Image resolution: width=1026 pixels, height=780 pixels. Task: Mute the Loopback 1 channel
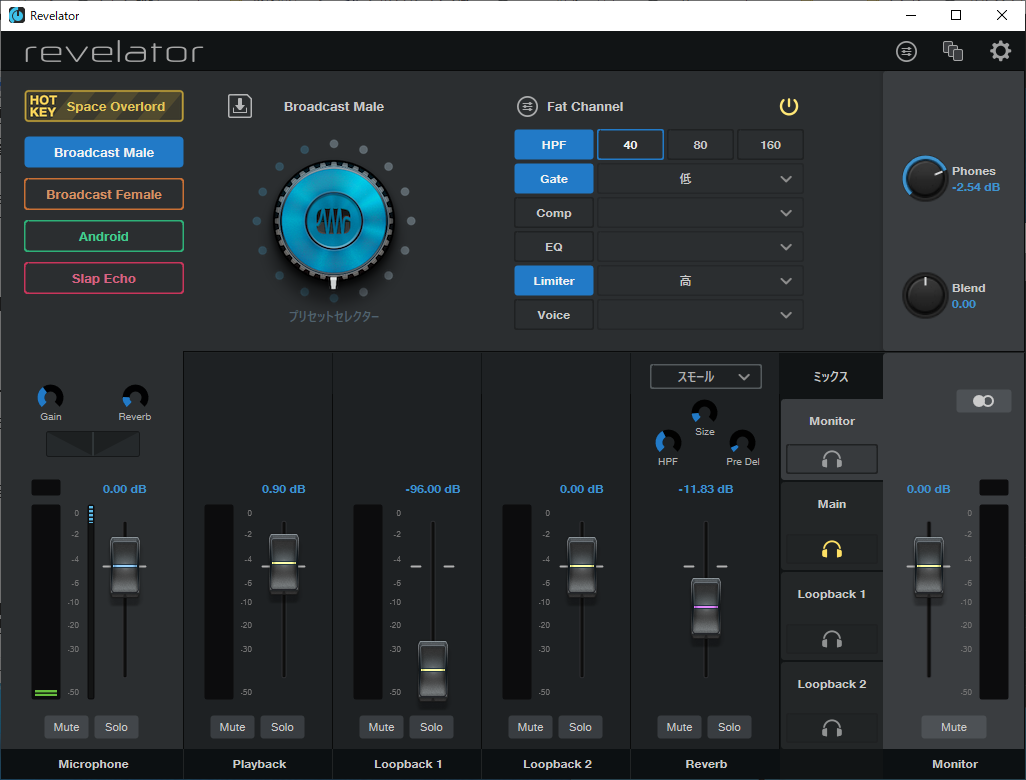(x=381, y=727)
